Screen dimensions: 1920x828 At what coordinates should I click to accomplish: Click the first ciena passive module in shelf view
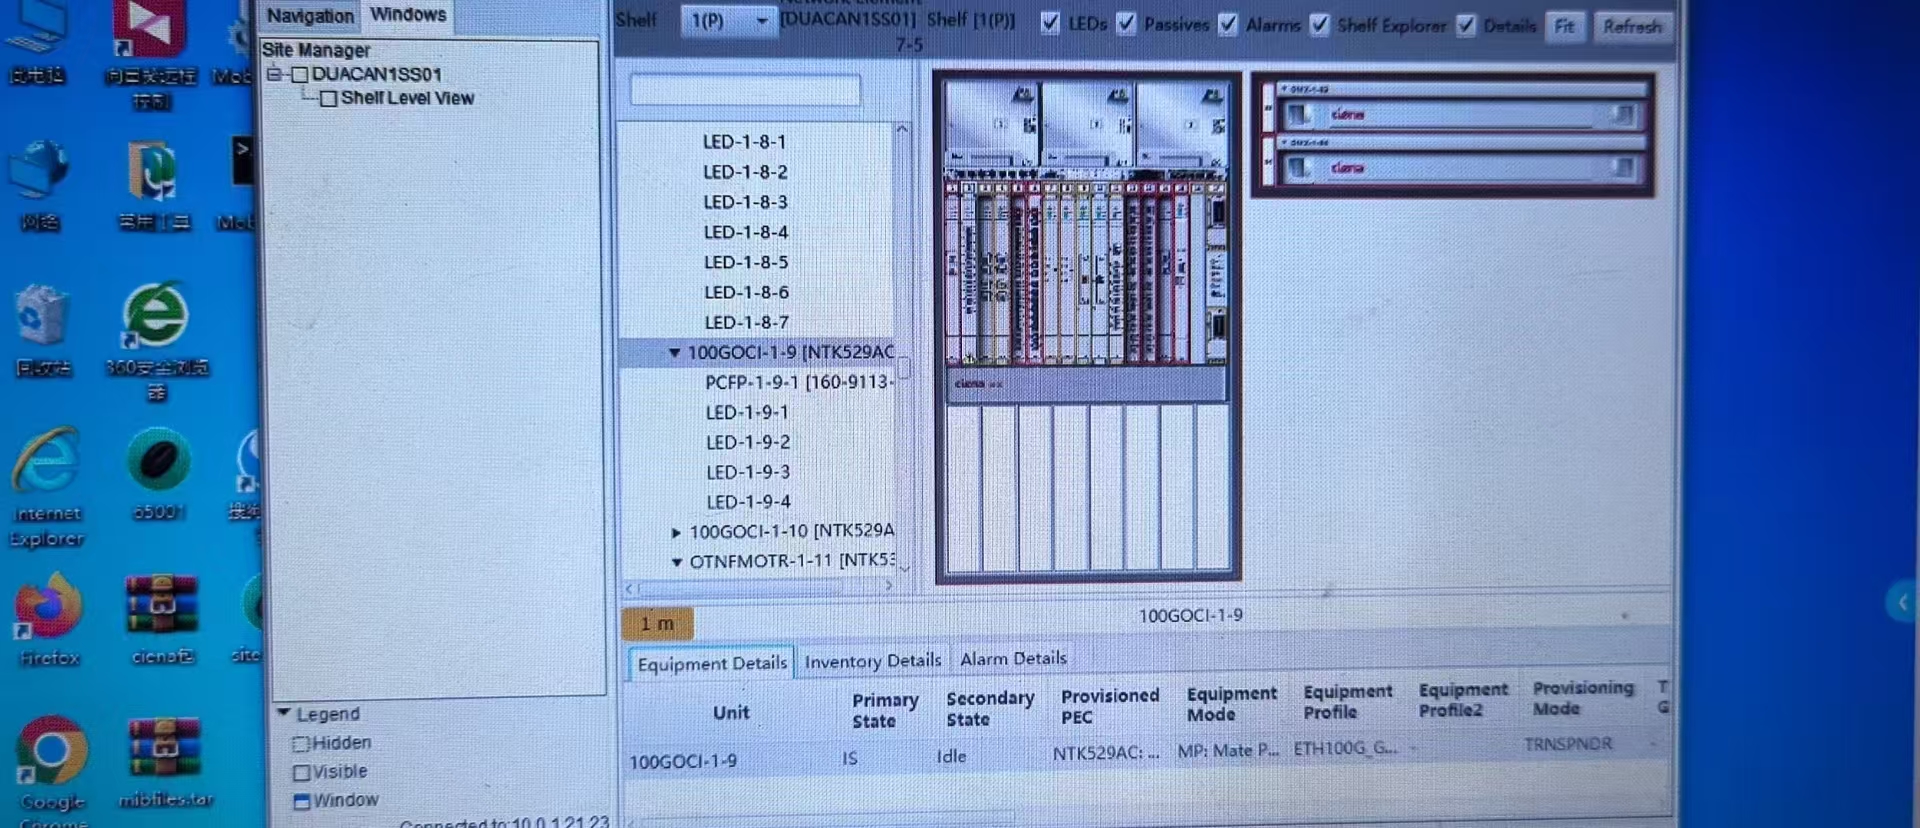[1462, 115]
